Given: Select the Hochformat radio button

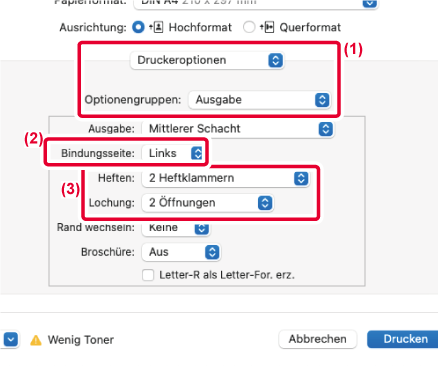Looking at the screenshot, I should tap(138, 27).
